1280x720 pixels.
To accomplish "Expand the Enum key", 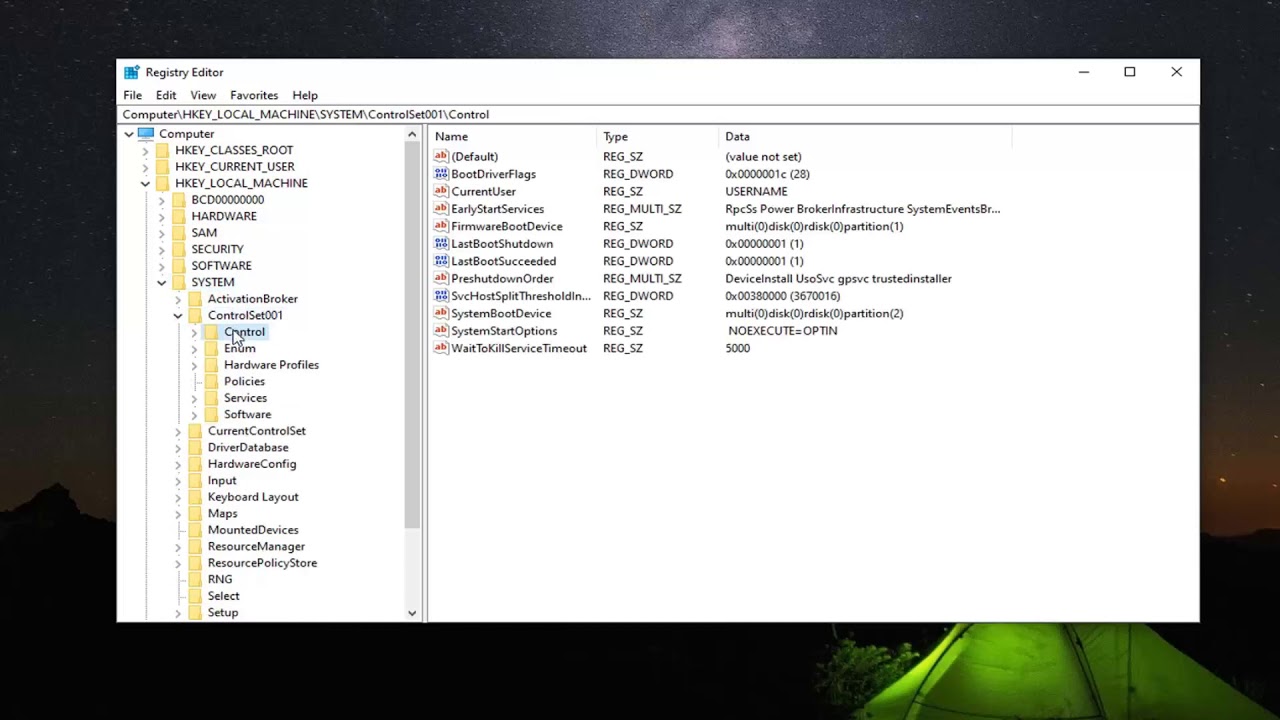I will click(194, 348).
